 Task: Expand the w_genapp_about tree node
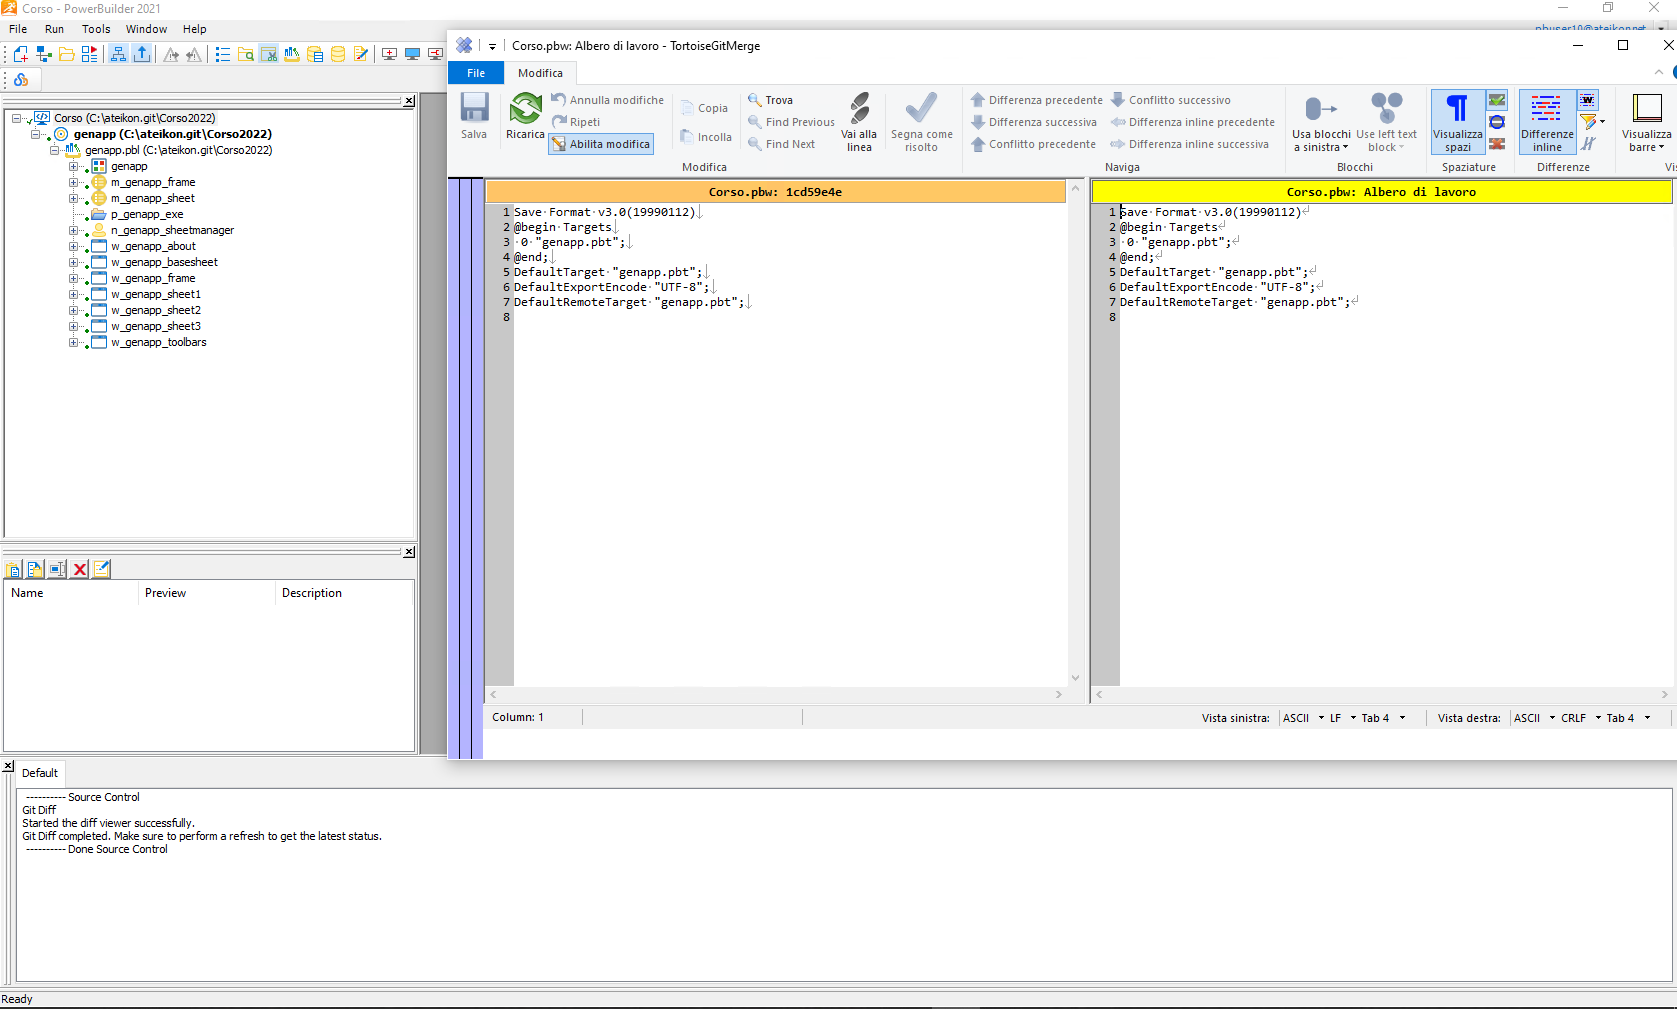pos(73,246)
